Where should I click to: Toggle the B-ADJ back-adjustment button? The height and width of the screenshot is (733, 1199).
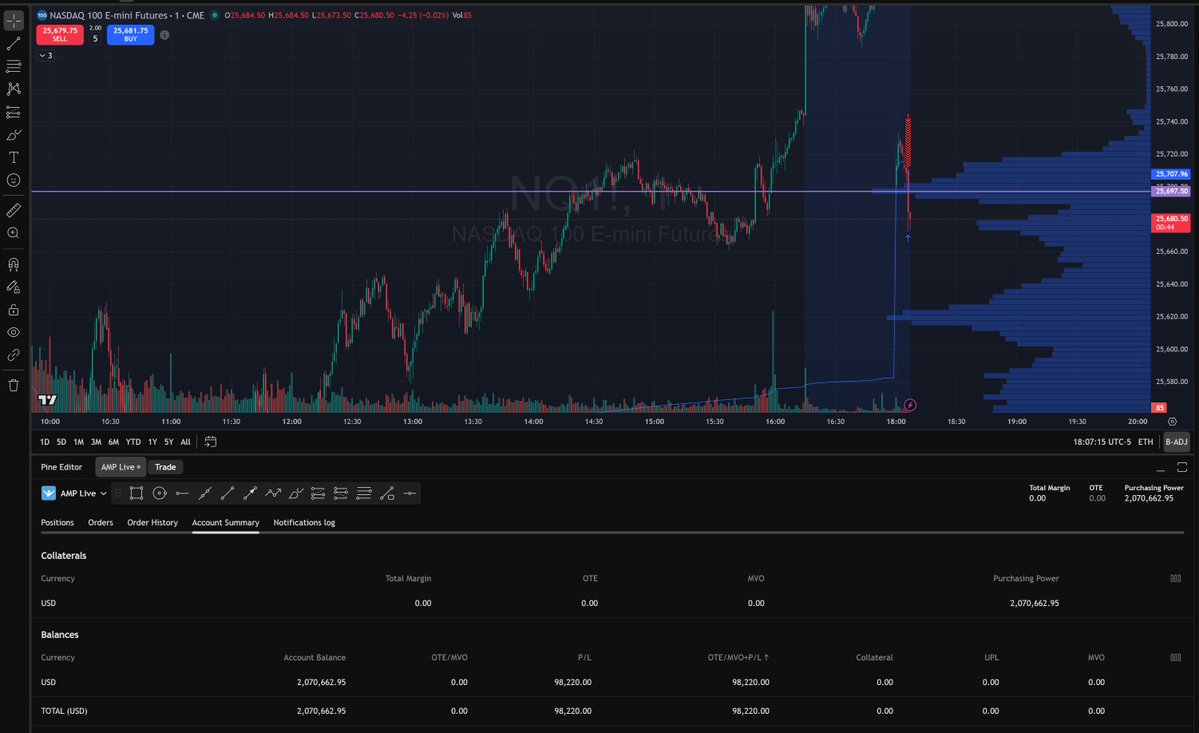[x=1176, y=442]
